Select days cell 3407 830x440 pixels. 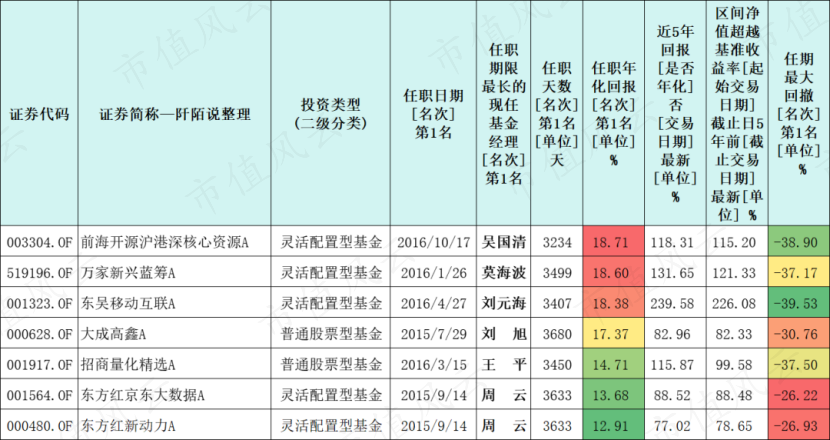pos(557,303)
